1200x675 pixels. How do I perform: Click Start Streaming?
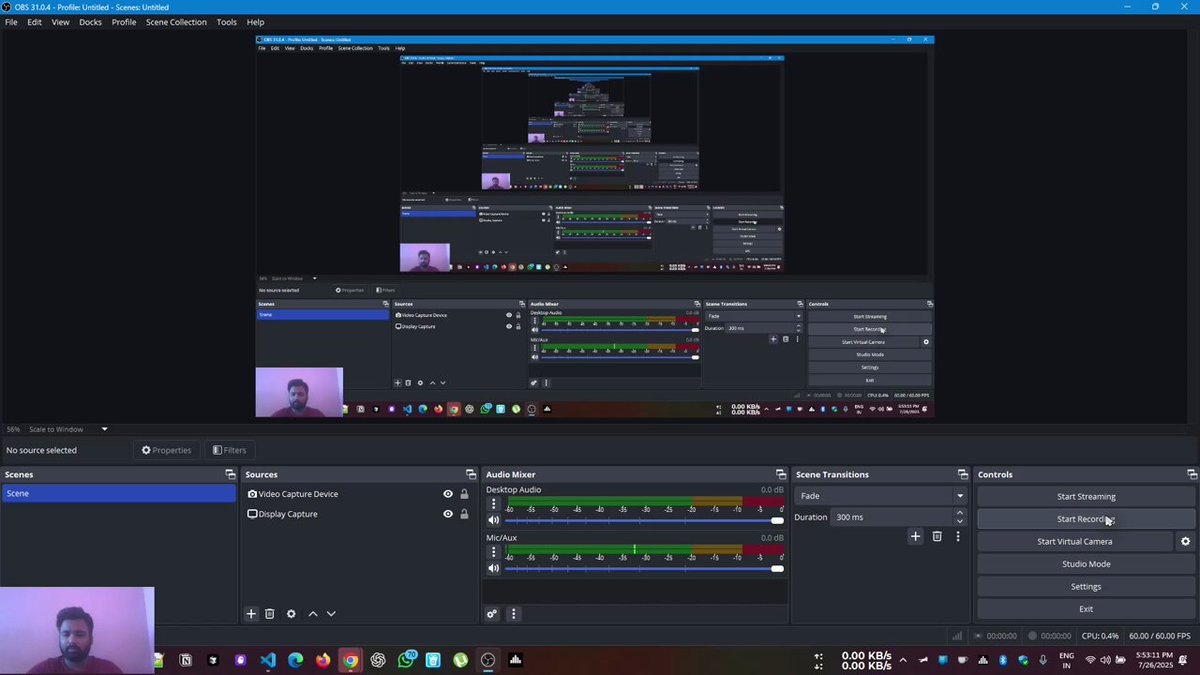tap(1086, 496)
